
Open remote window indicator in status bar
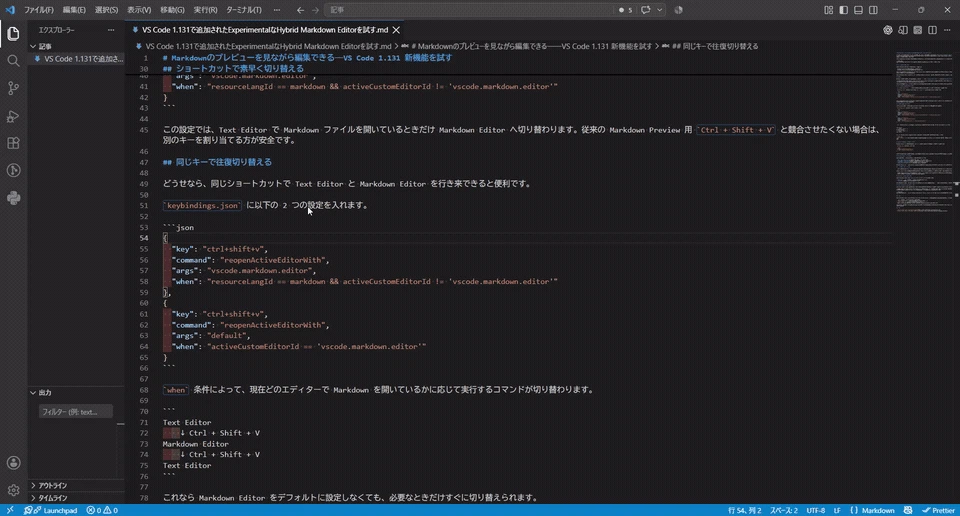coord(10,510)
